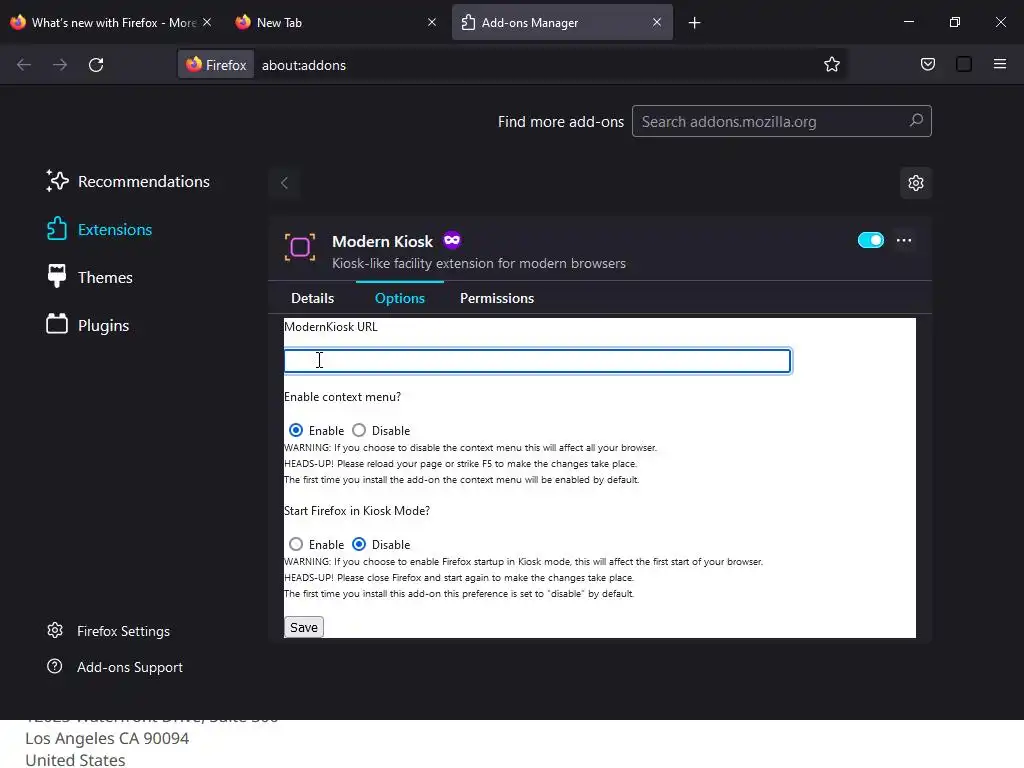Click the ModernKiosk URL input field
Image resolution: width=1024 pixels, height=768 pixels.
[537, 361]
